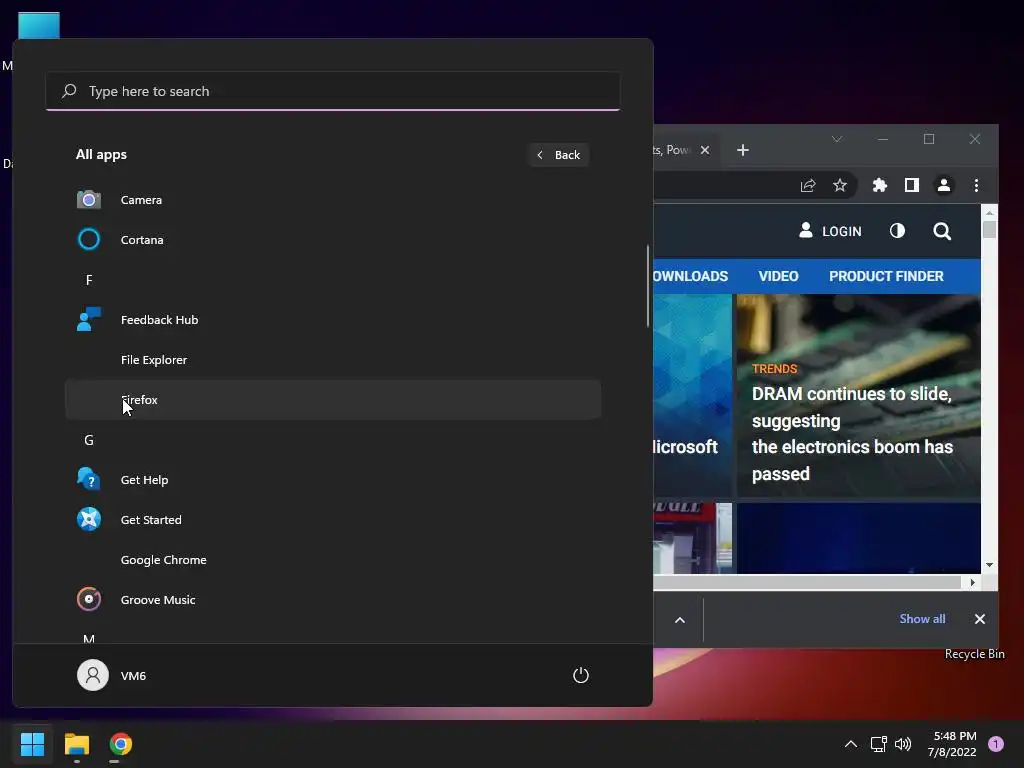Launch Google Chrome from All apps
Image resolution: width=1024 pixels, height=768 pixels.
(x=332, y=560)
